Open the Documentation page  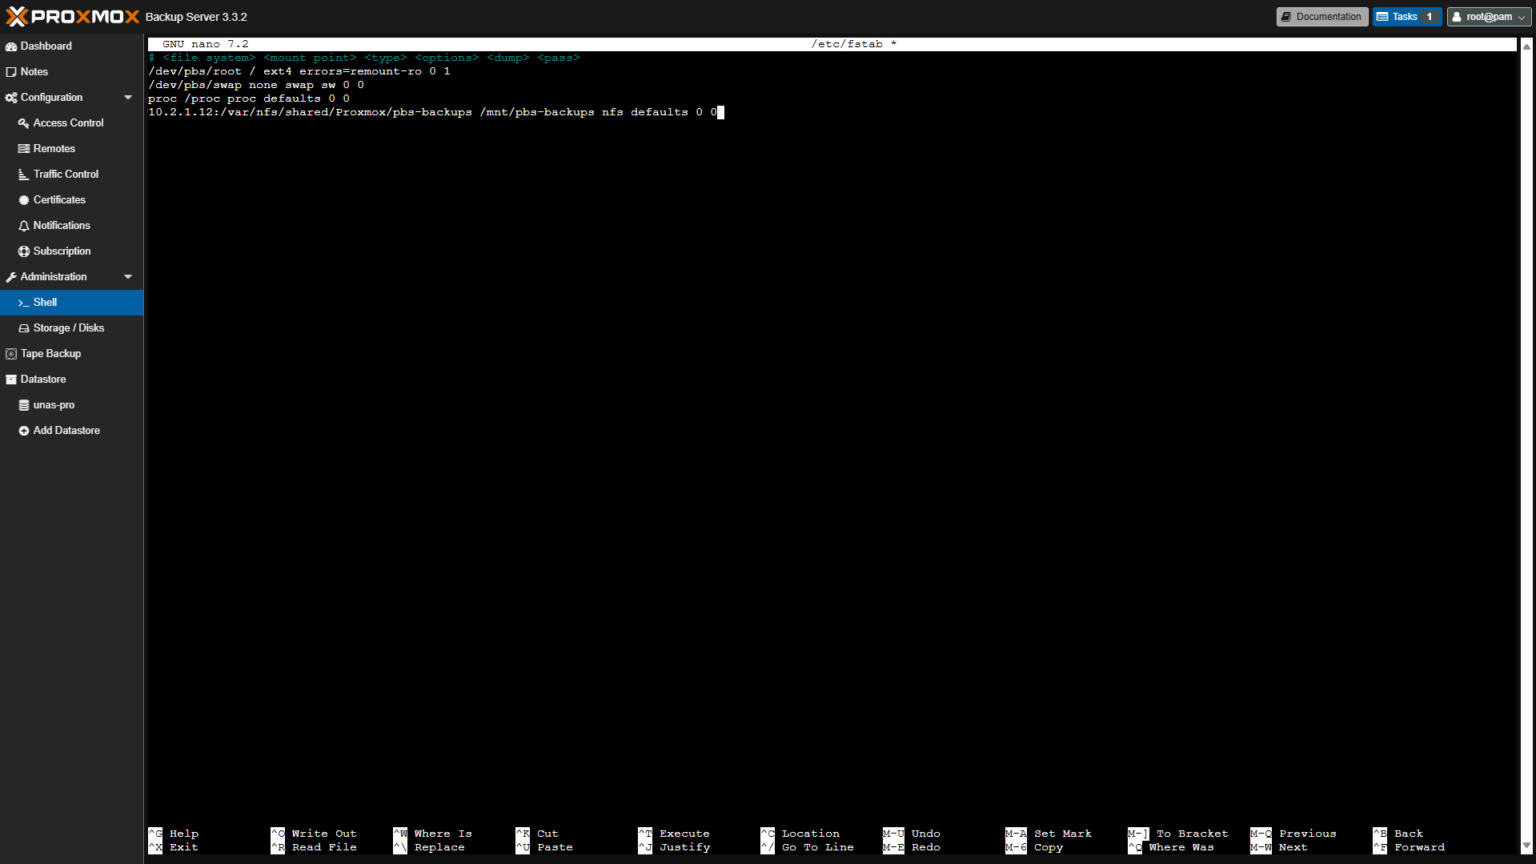(1321, 16)
